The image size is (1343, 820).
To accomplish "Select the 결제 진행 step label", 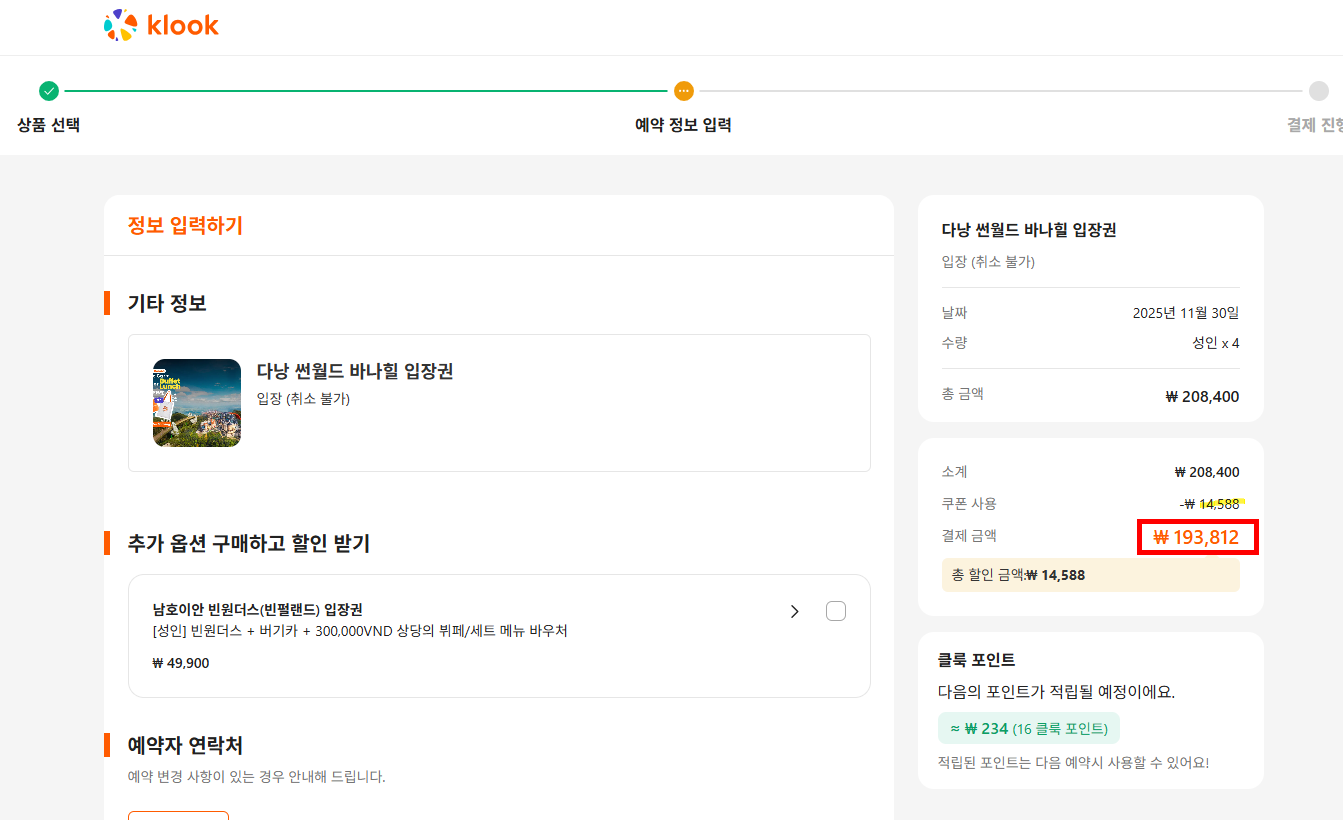I will tap(1314, 125).
